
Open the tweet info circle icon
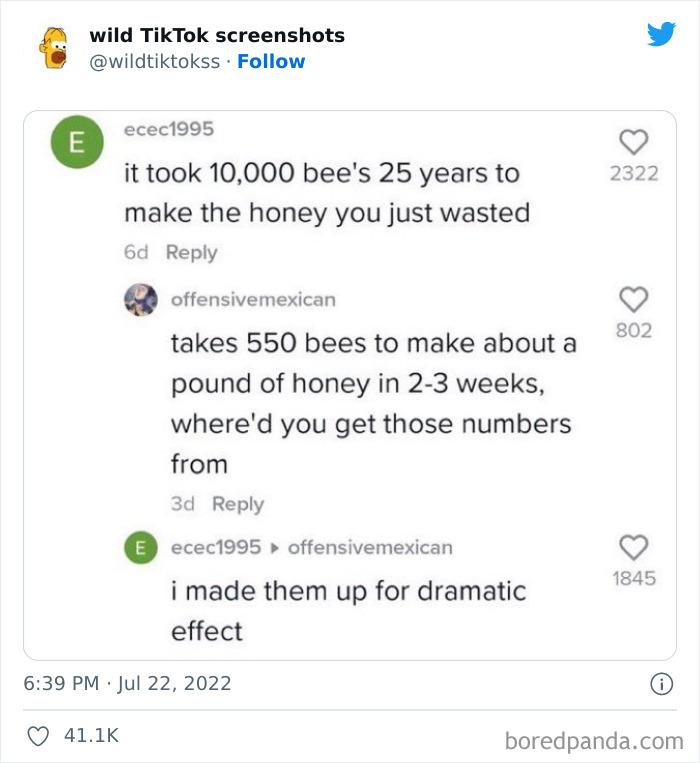(x=660, y=684)
